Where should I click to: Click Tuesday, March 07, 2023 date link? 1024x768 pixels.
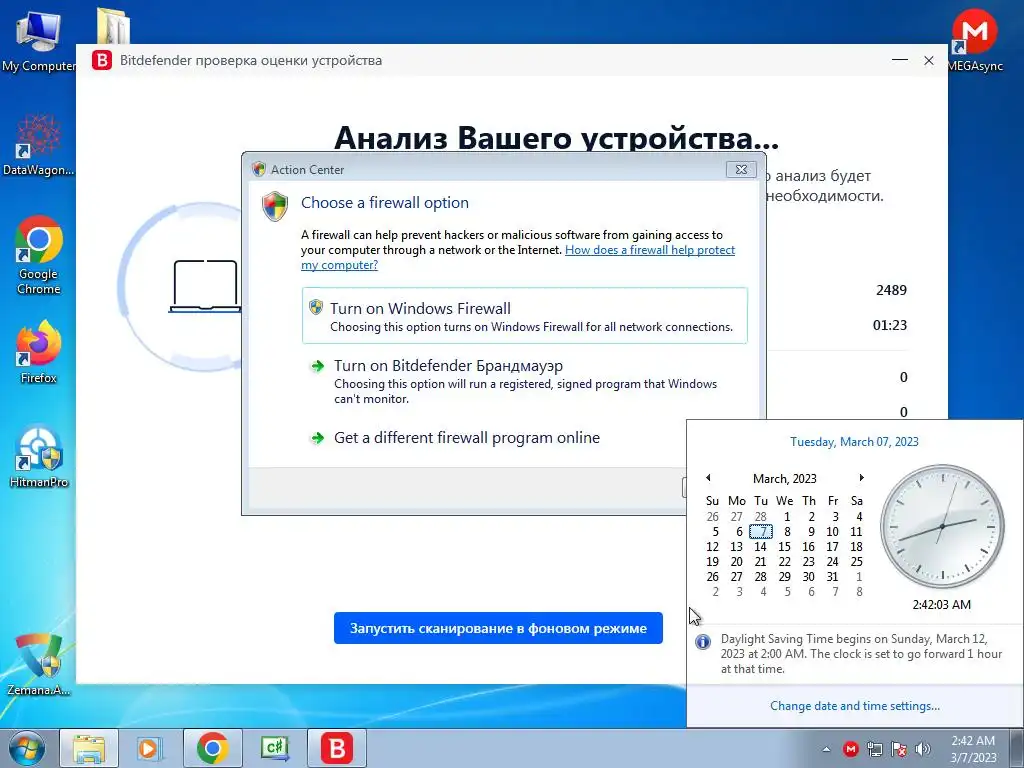click(854, 442)
